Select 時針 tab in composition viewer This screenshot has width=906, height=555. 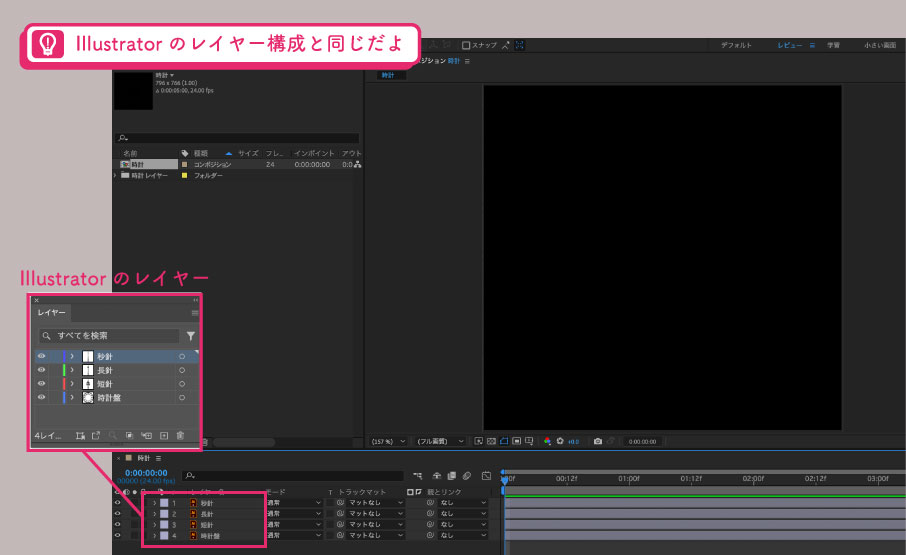coord(388,75)
